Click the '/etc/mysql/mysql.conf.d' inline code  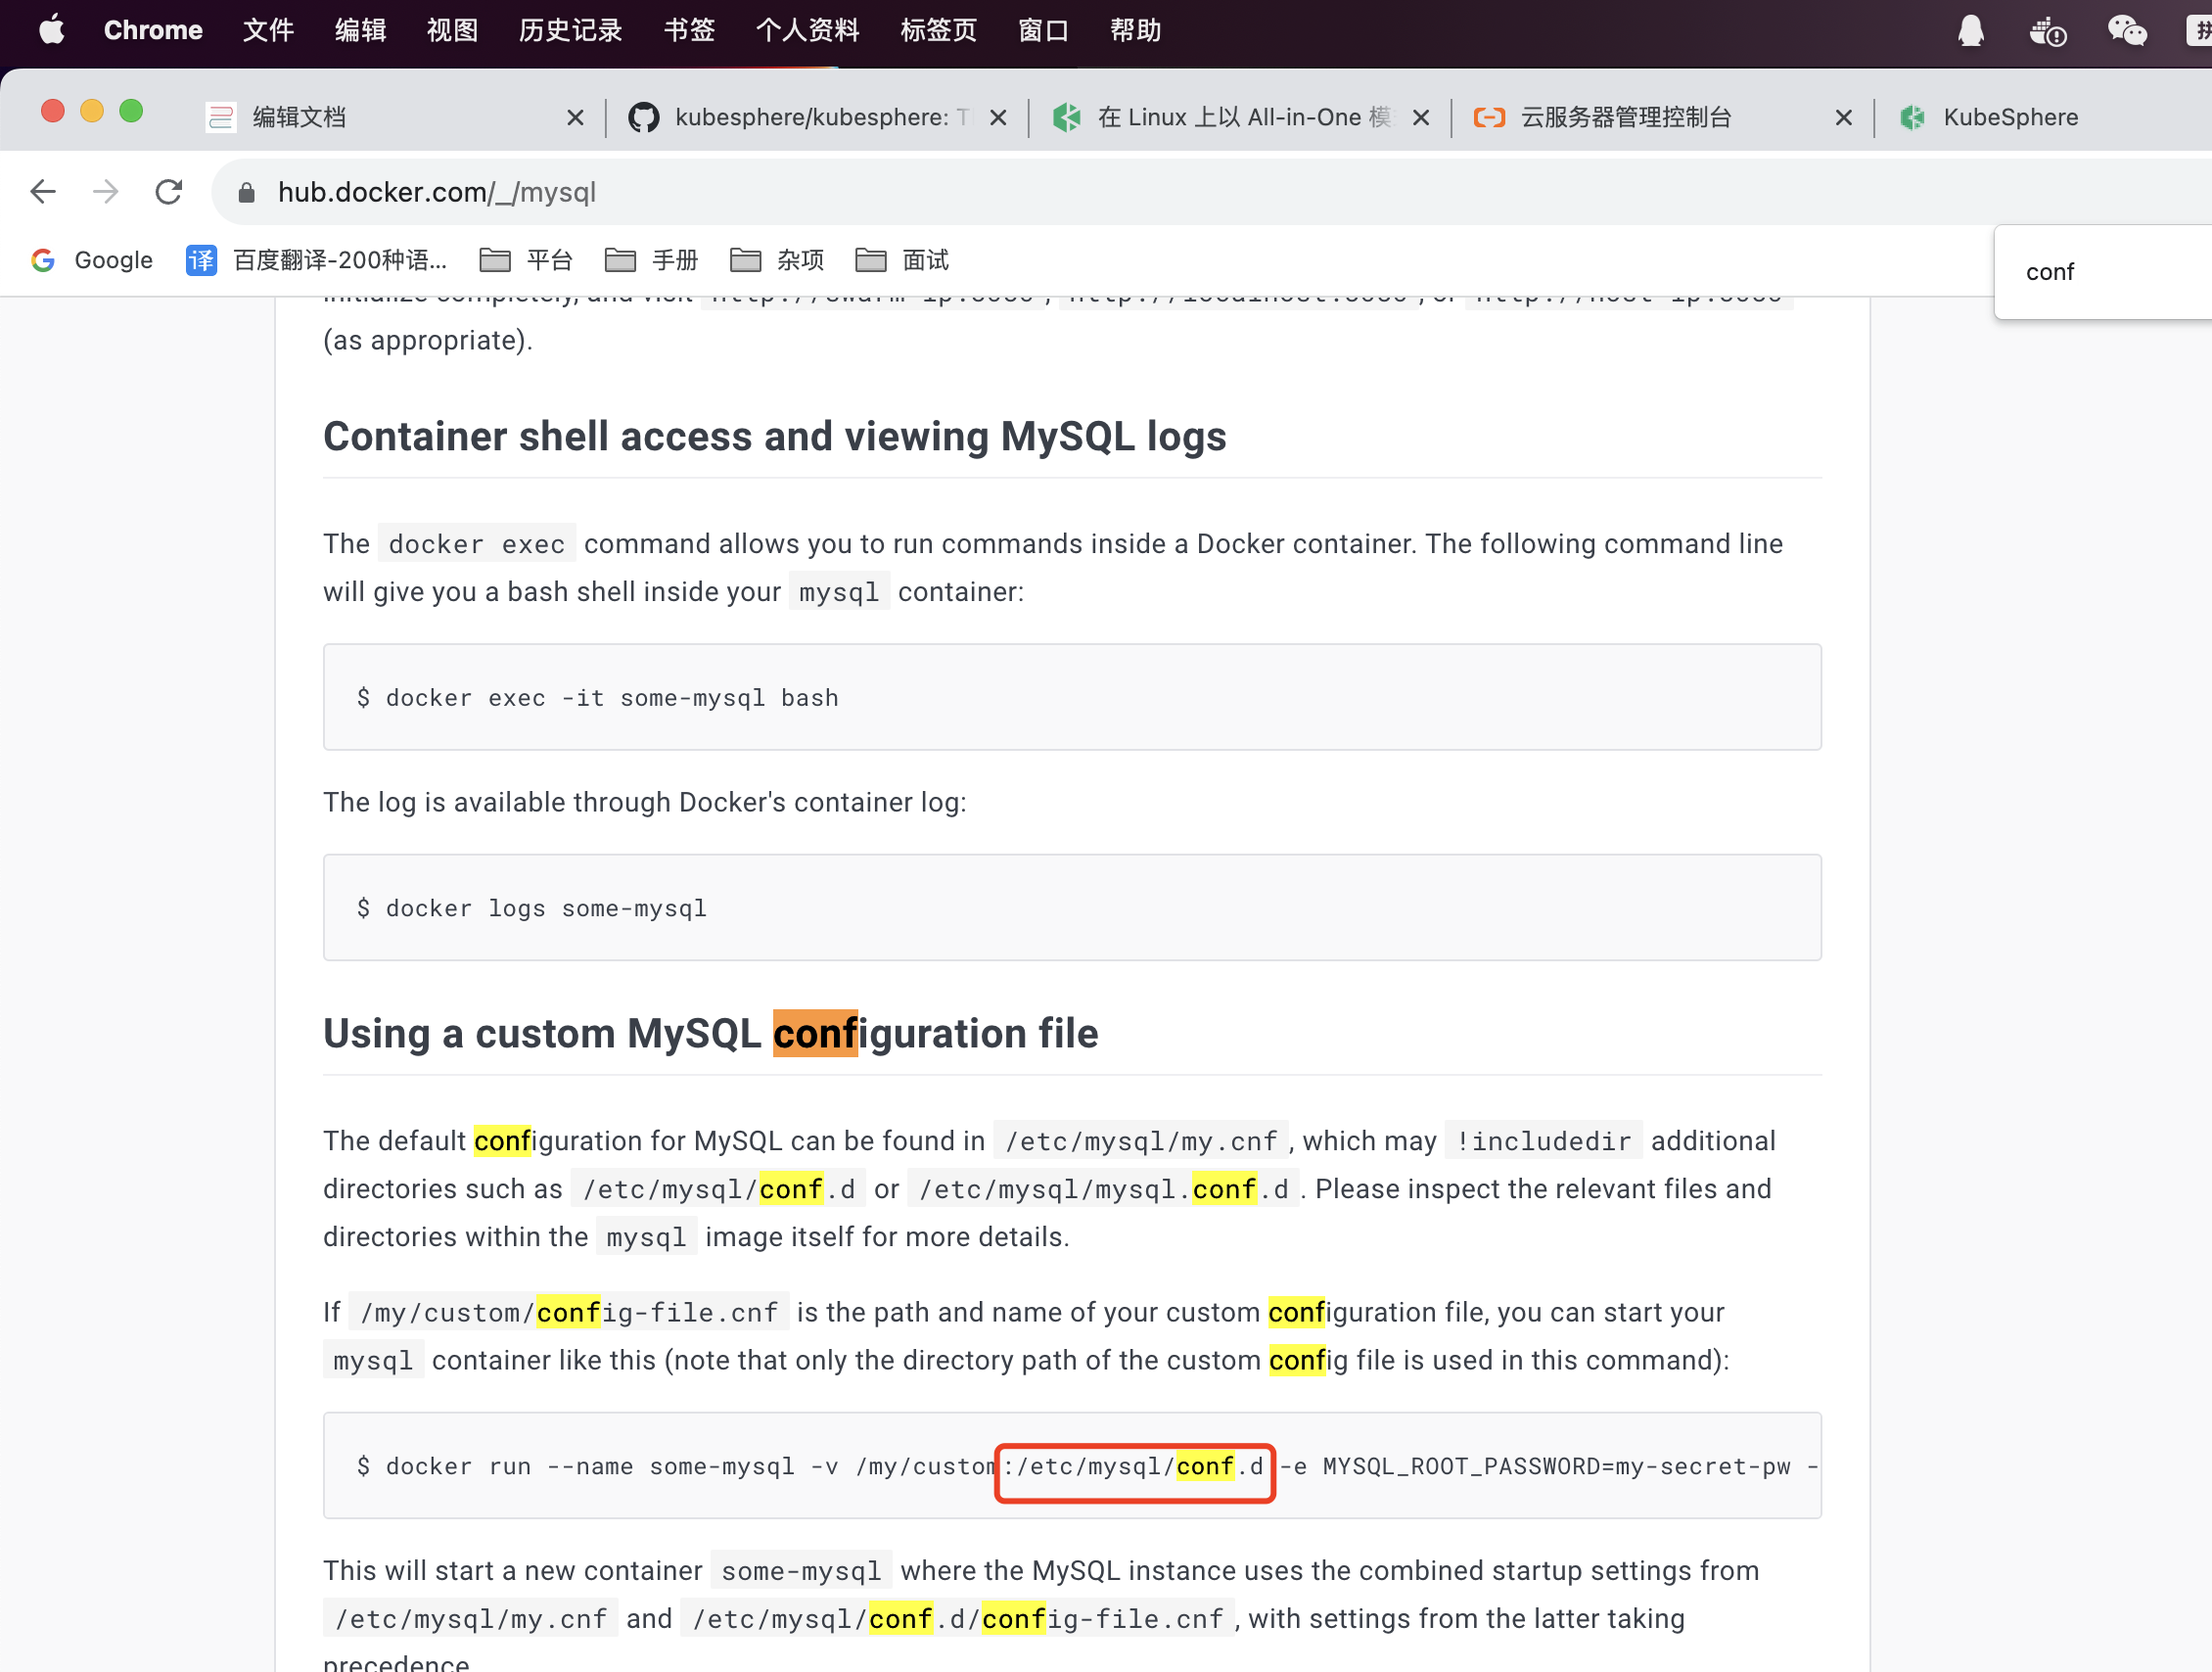(x=1103, y=1189)
